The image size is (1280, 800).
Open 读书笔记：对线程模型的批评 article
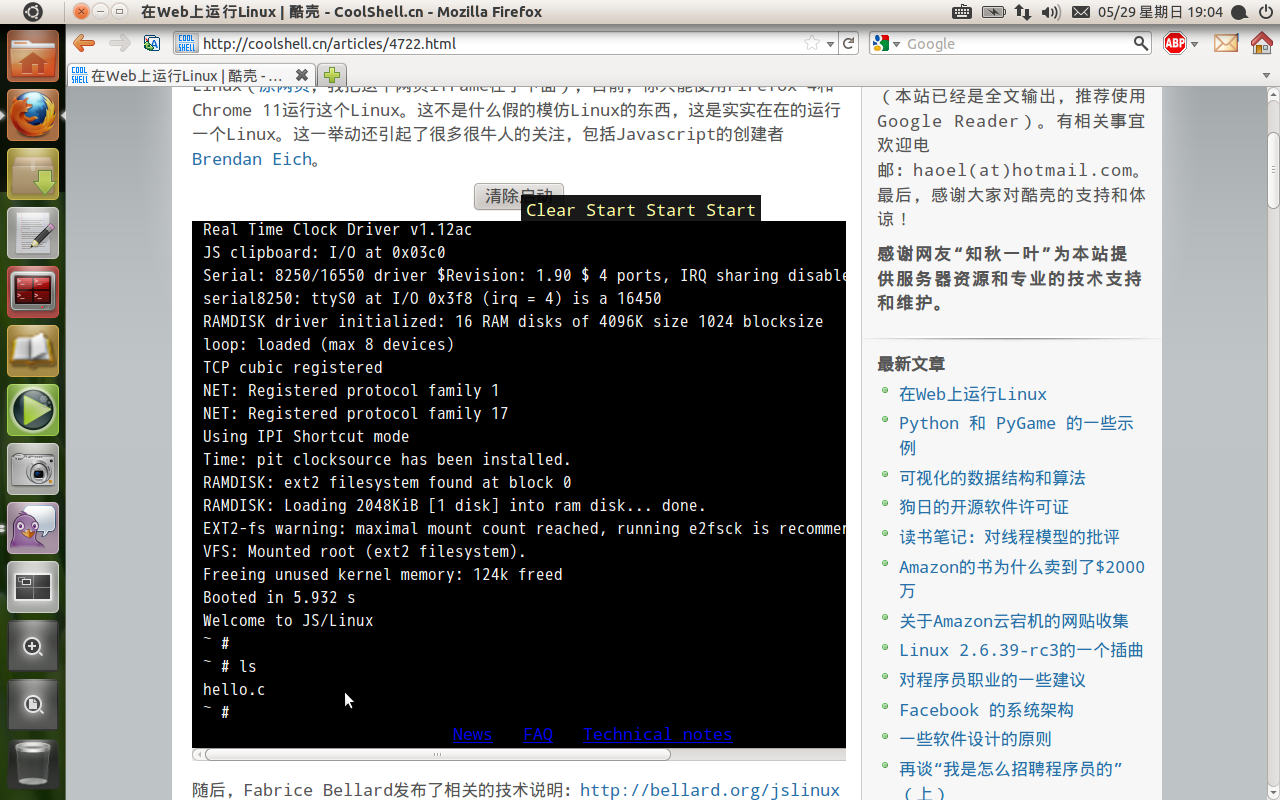pos(1009,537)
